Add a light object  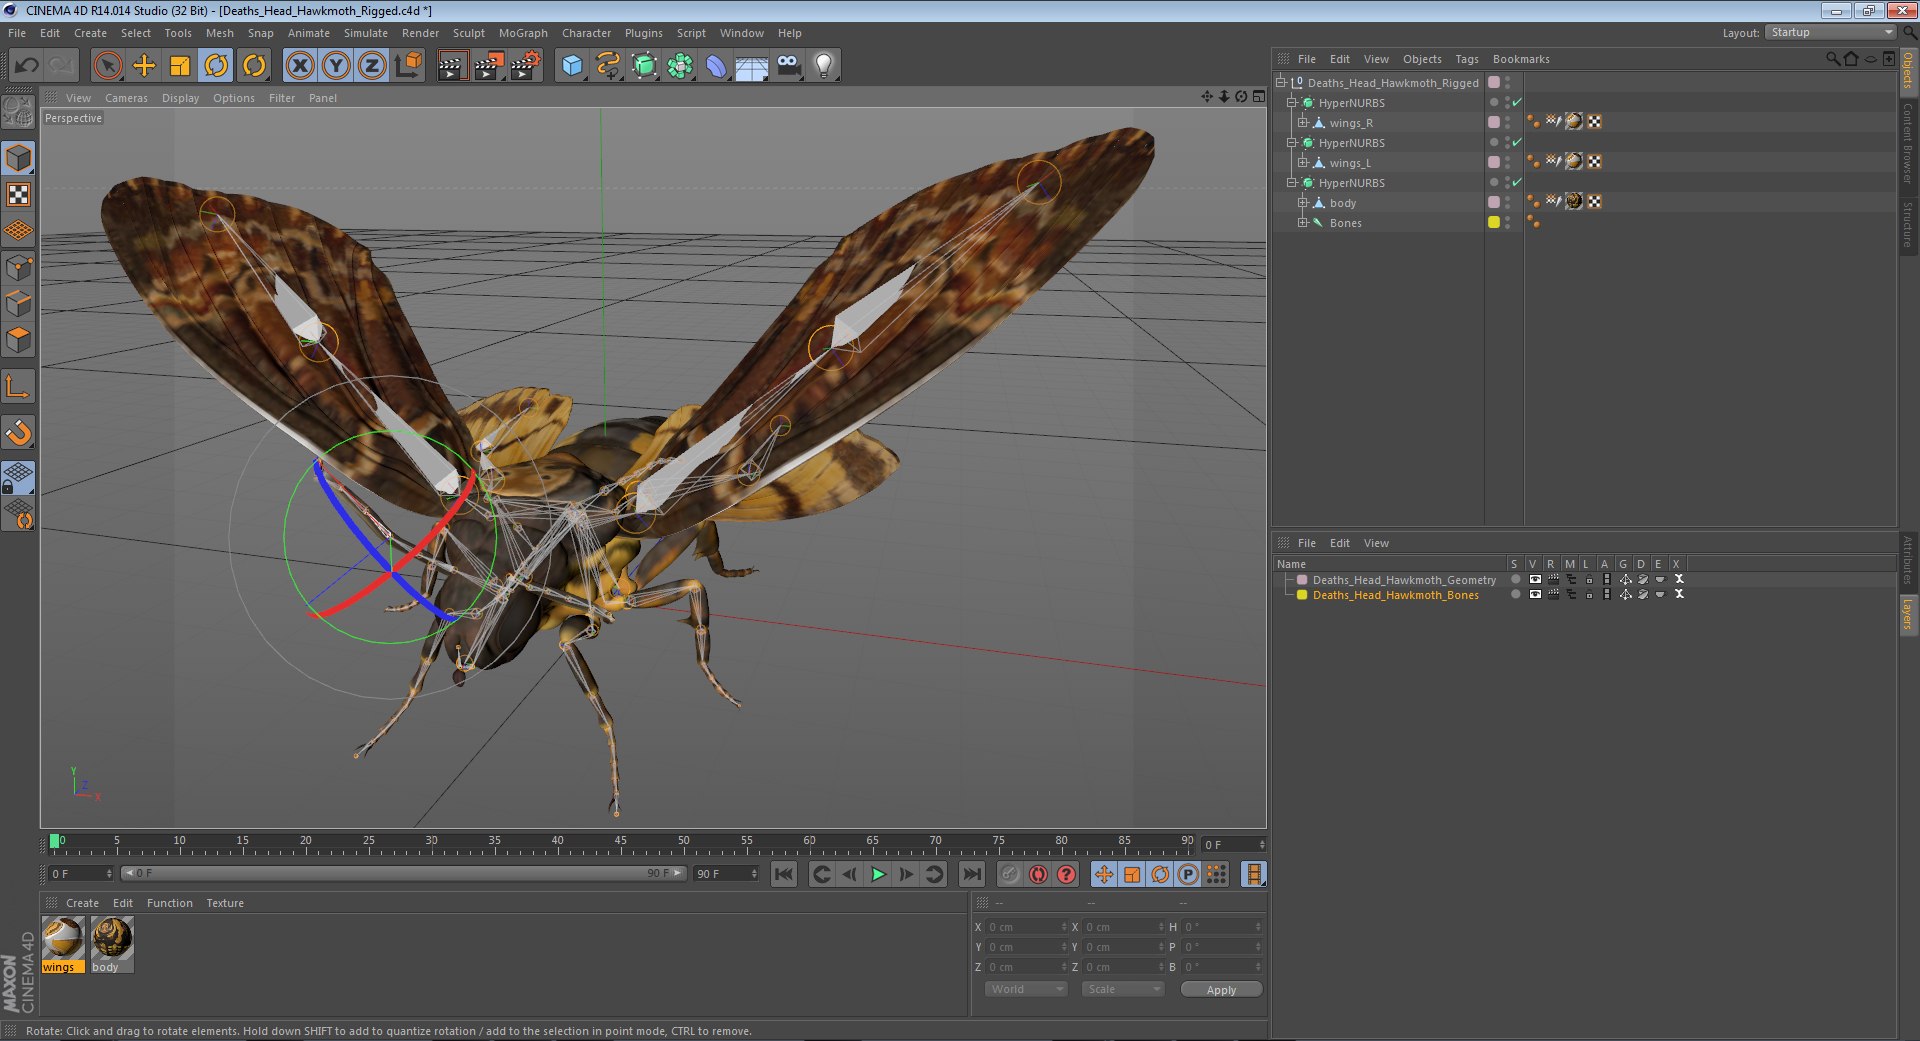pyautogui.click(x=824, y=66)
